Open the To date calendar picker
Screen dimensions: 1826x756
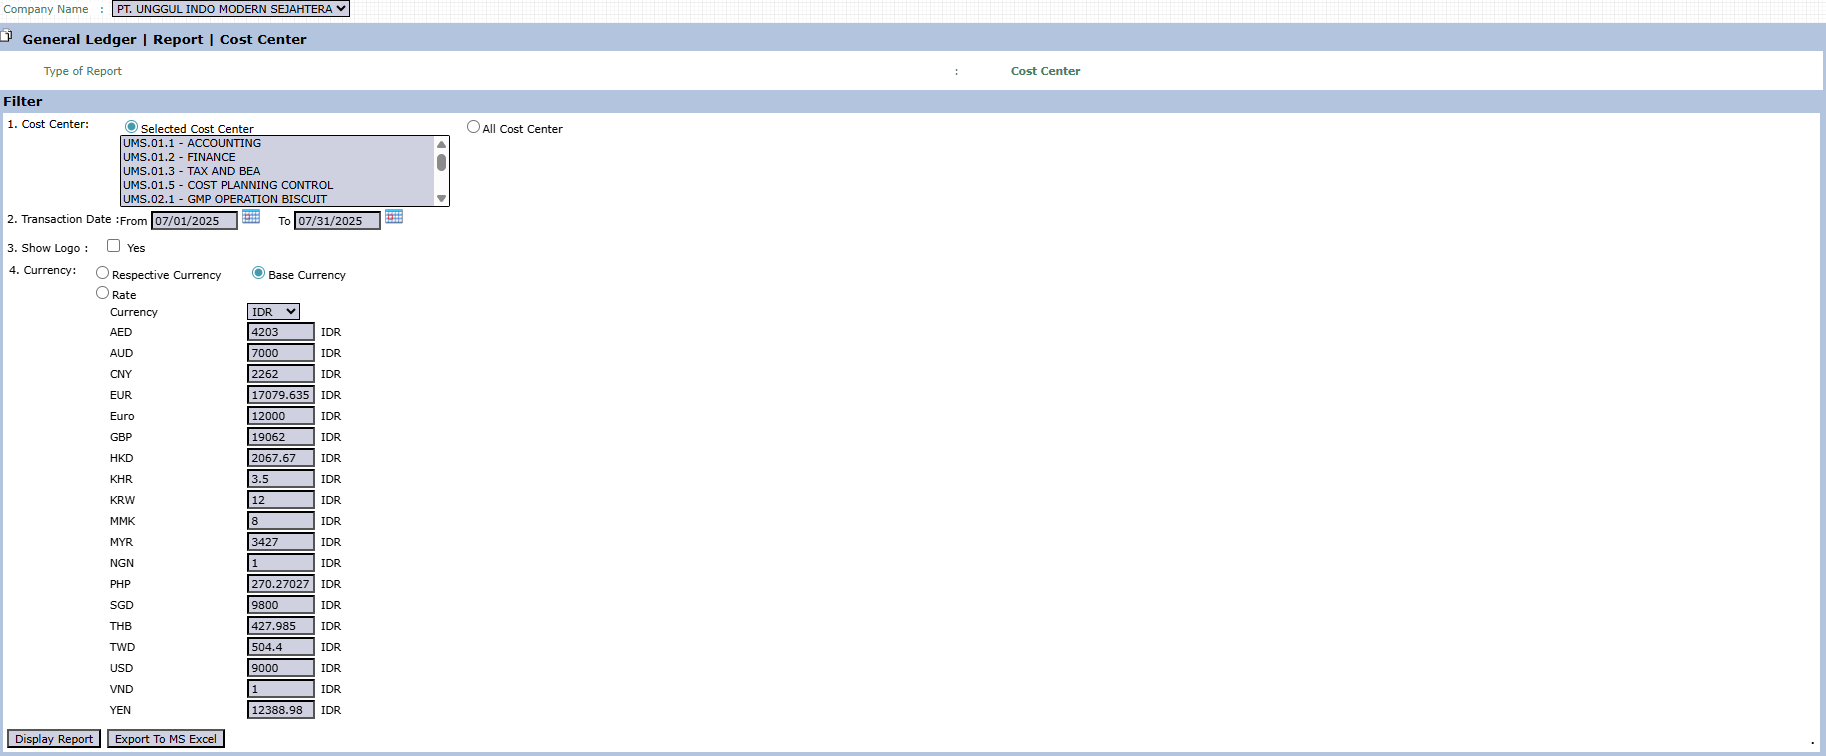click(394, 217)
